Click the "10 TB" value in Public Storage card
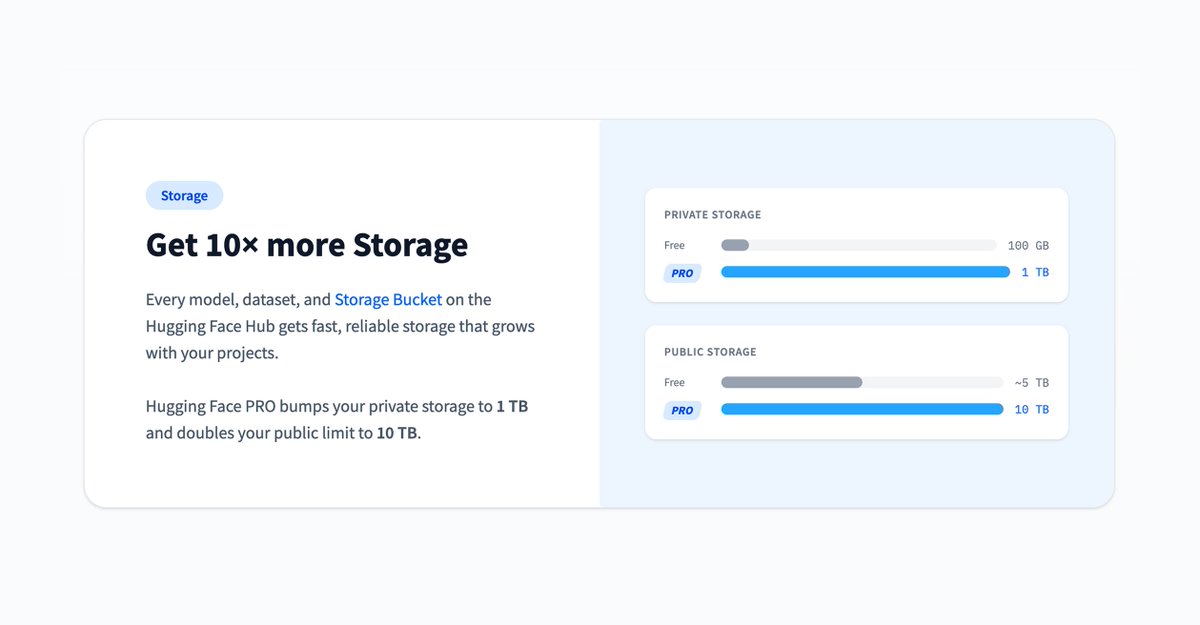 coord(1032,410)
